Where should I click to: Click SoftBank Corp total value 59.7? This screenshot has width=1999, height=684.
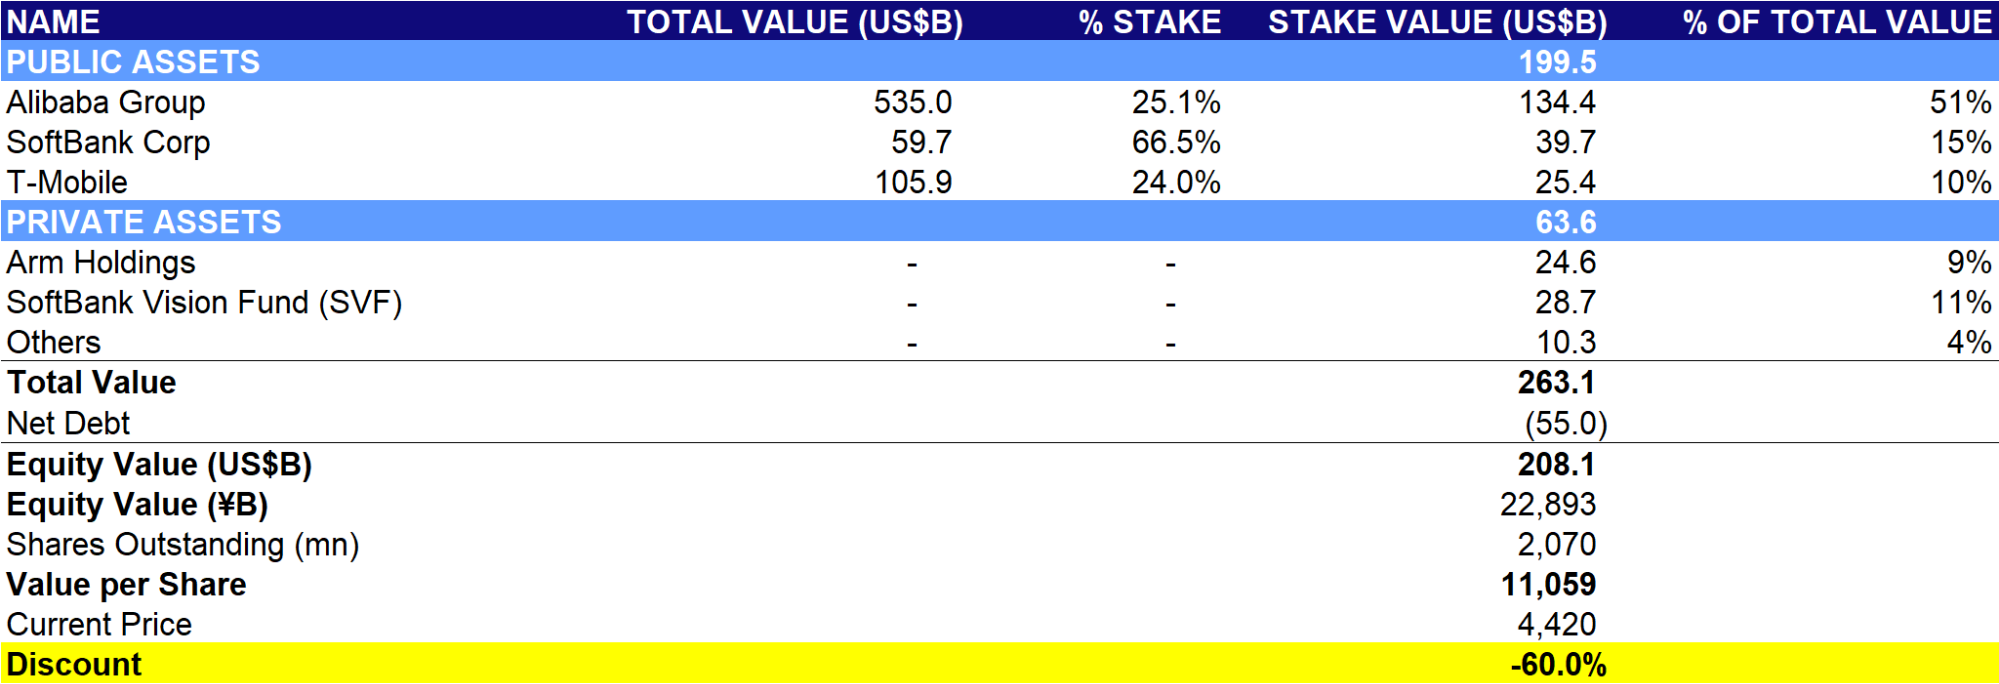coord(922,142)
